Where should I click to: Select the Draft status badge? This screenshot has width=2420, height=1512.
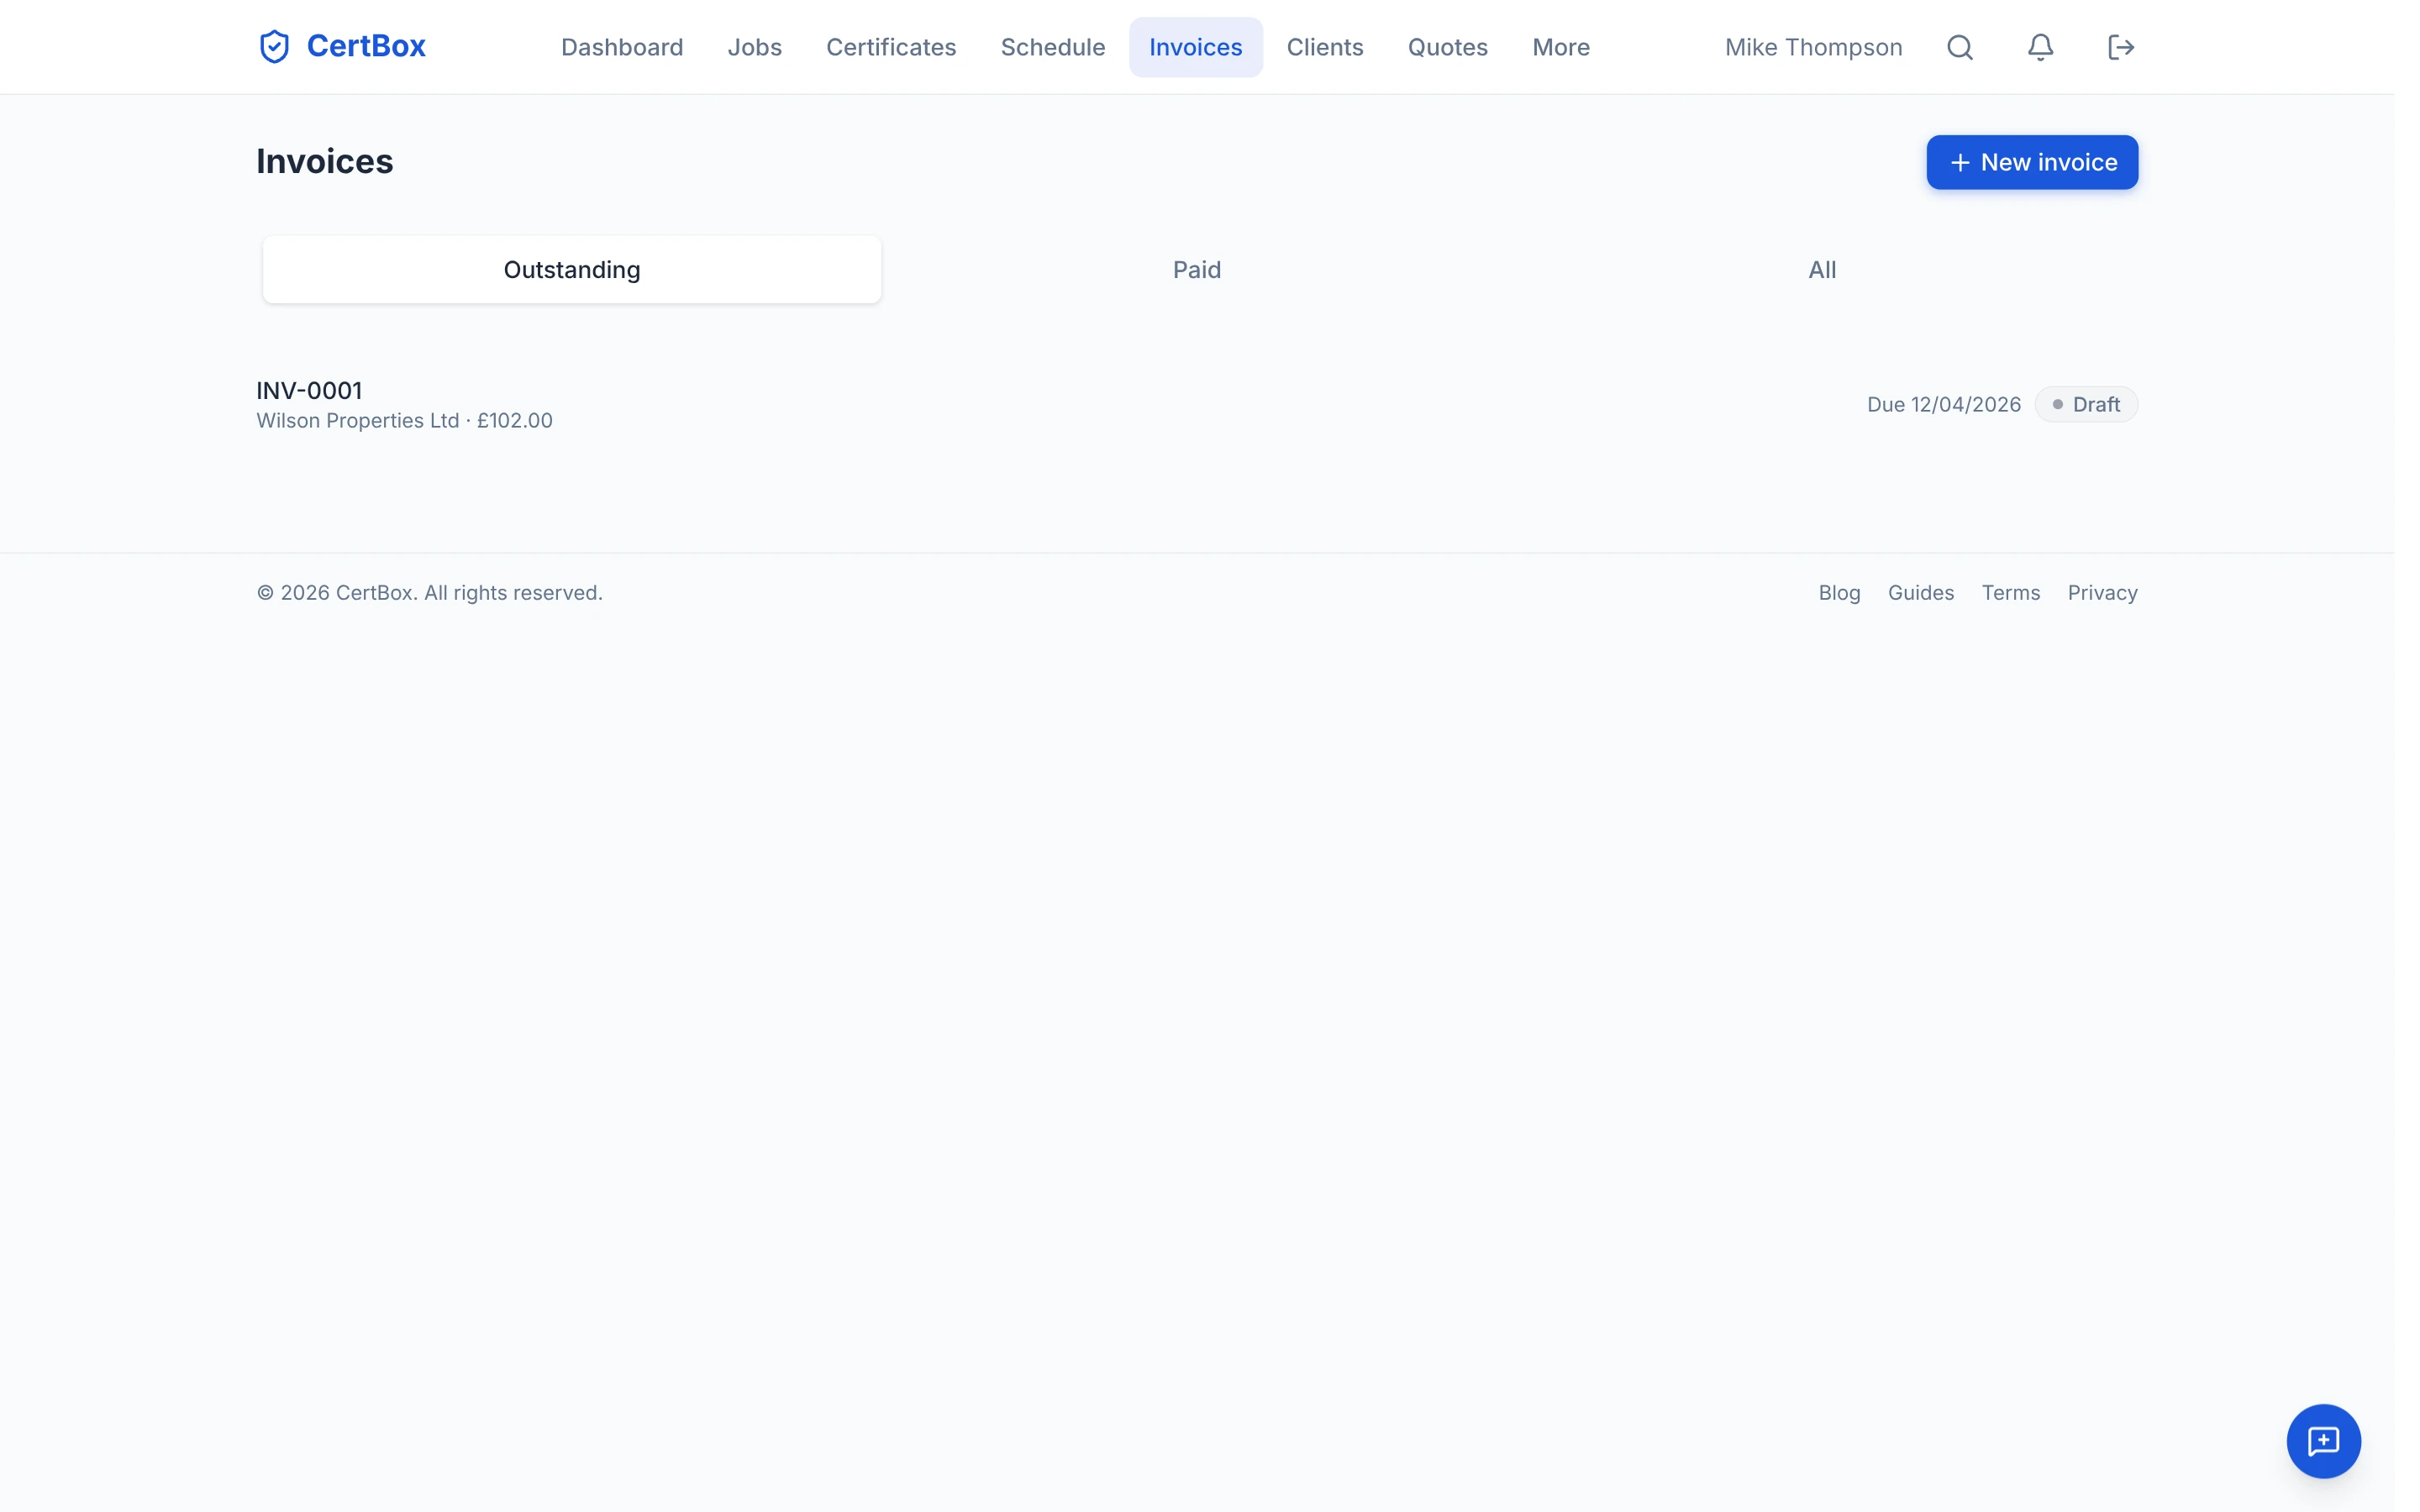2086,404
